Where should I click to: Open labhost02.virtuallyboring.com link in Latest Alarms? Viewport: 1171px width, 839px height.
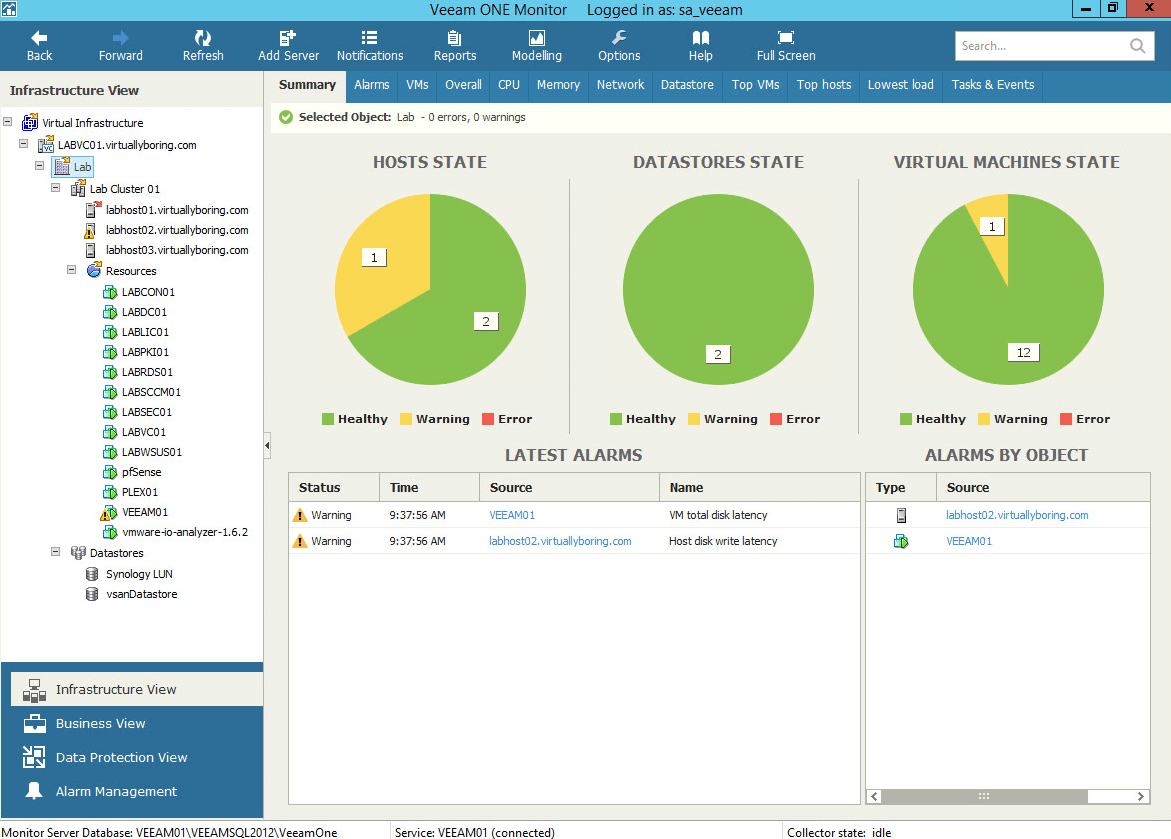click(560, 541)
